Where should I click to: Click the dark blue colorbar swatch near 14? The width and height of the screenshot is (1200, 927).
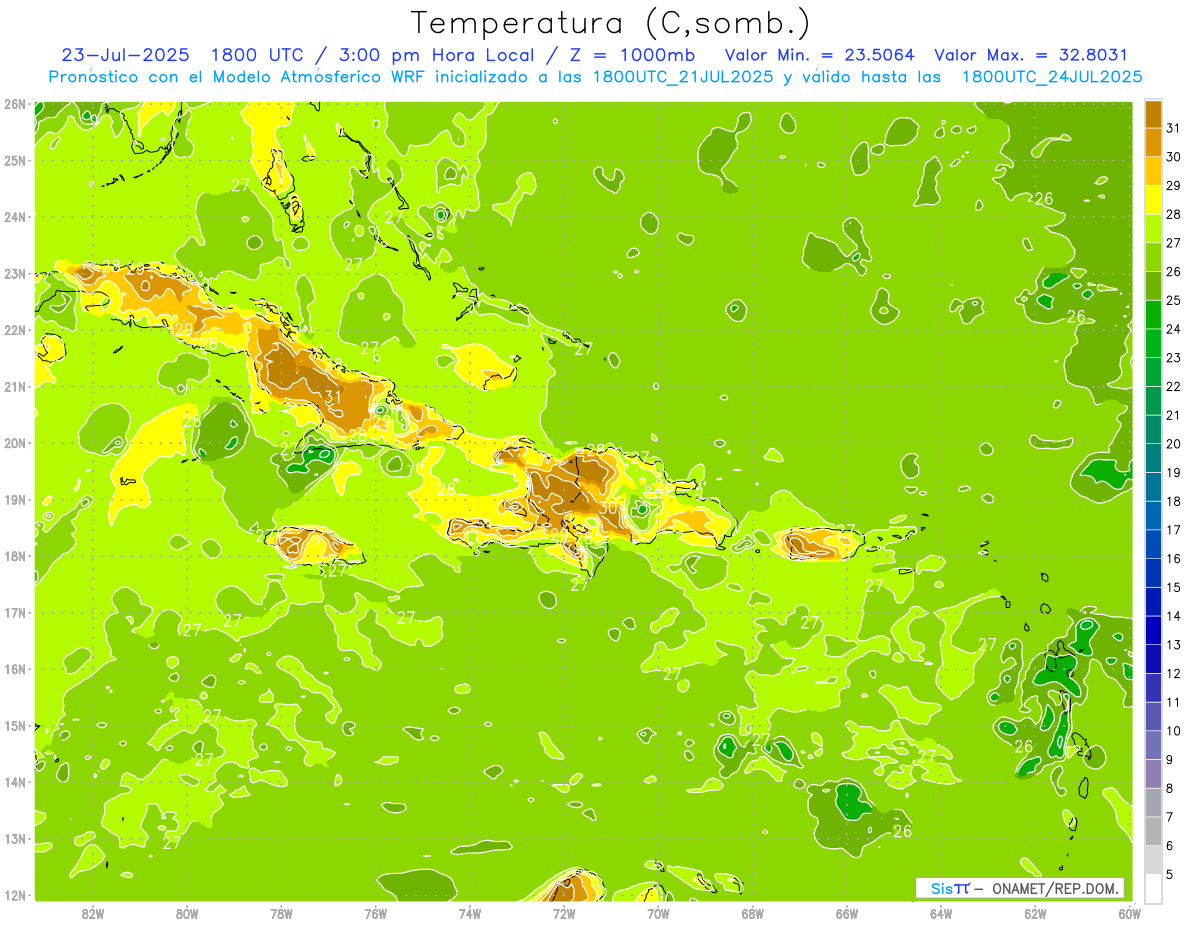pos(1153,630)
